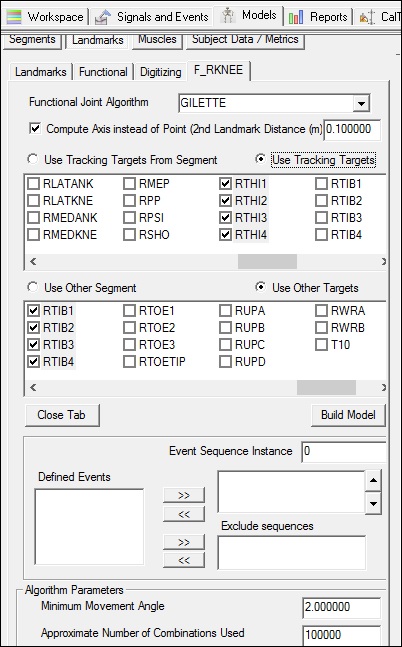Check the RLATKNE target checkbox
Image resolution: width=402 pixels, height=647 pixels.
tap(33, 201)
